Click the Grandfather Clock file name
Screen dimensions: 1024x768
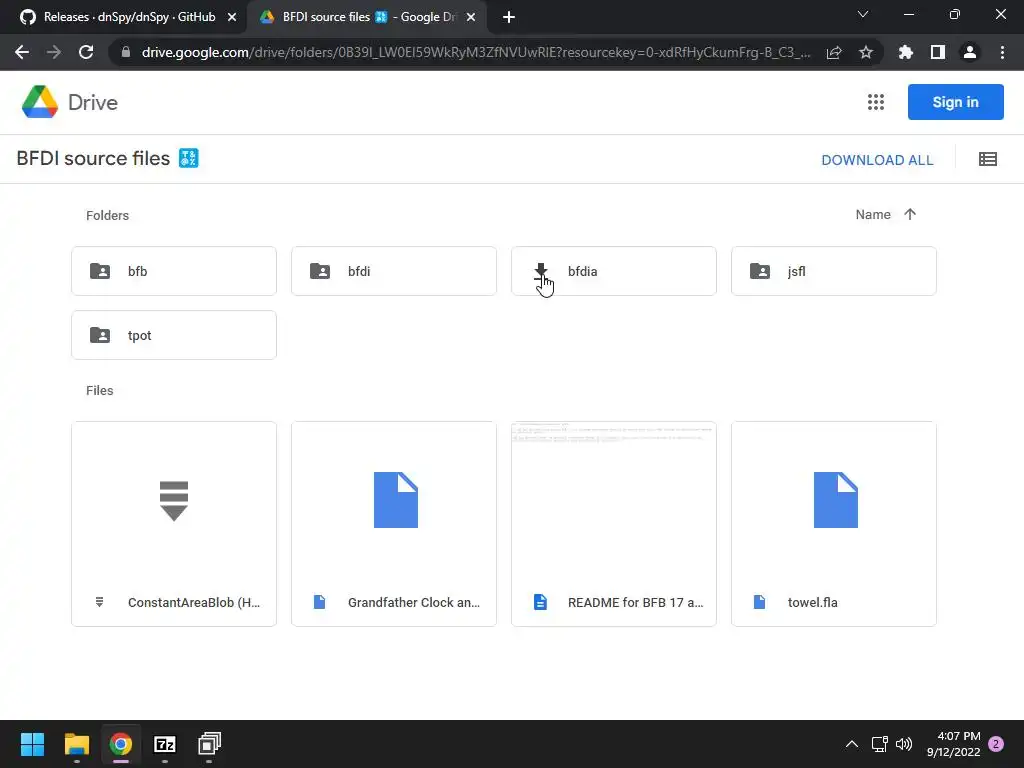point(413,602)
